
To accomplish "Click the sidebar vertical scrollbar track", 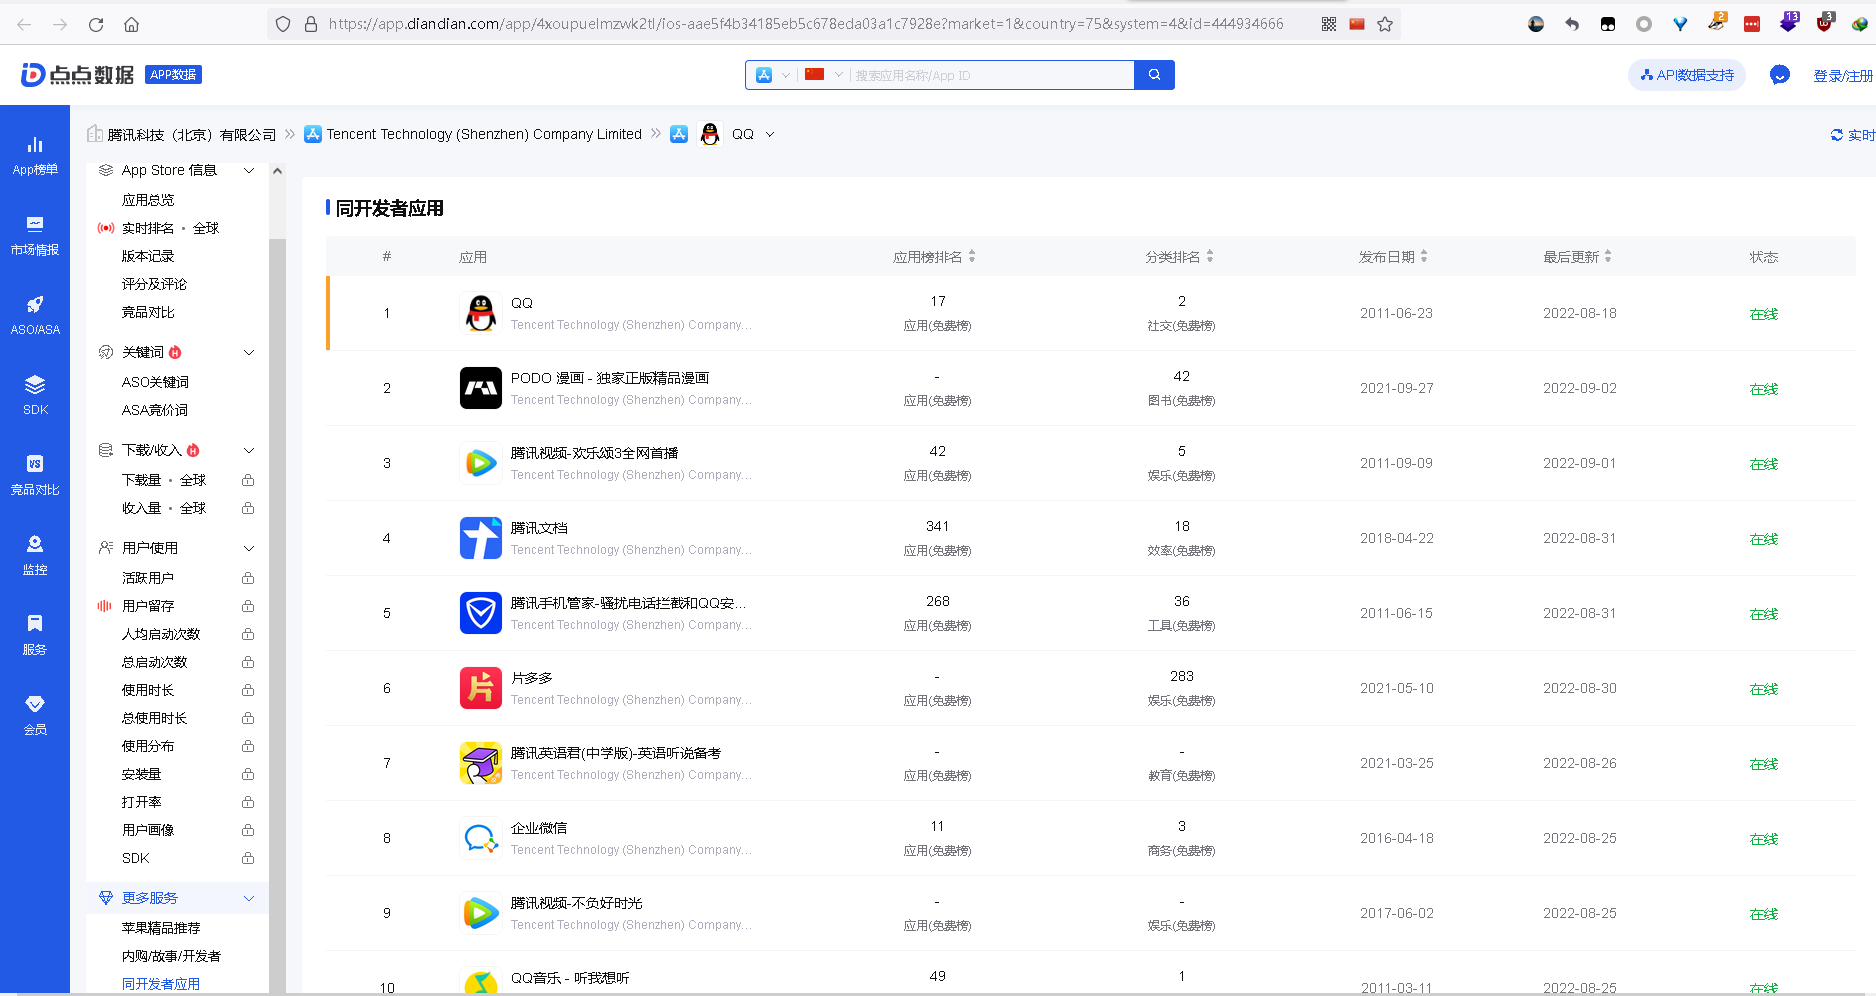I will (x=277, y=614).
